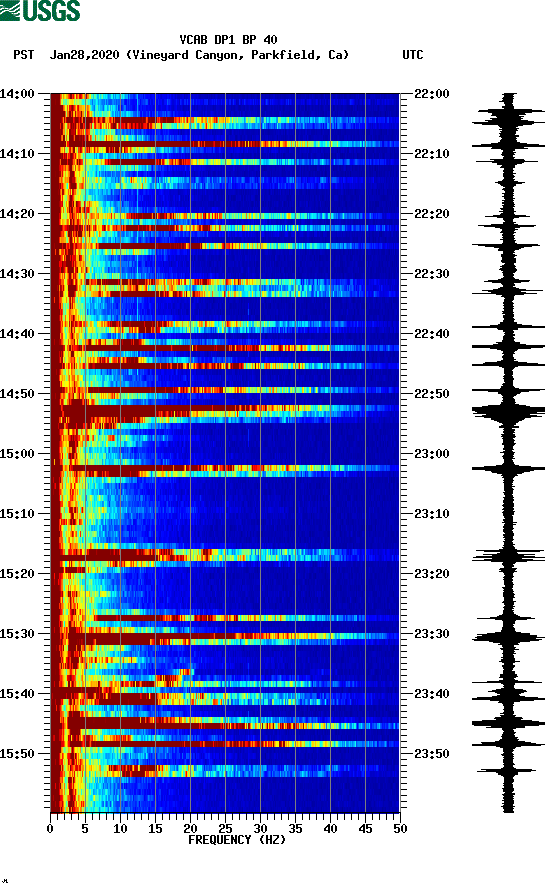Click the 15:10 PST time label
This screenshot has height=892, width=552.
pos(17,514)
